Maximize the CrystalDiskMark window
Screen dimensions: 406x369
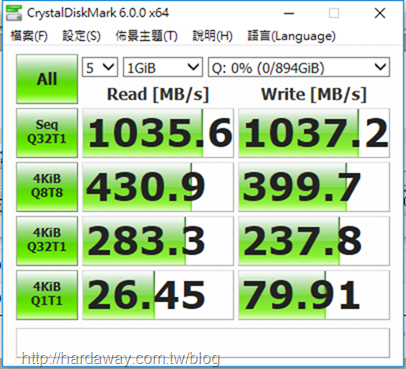334,13
